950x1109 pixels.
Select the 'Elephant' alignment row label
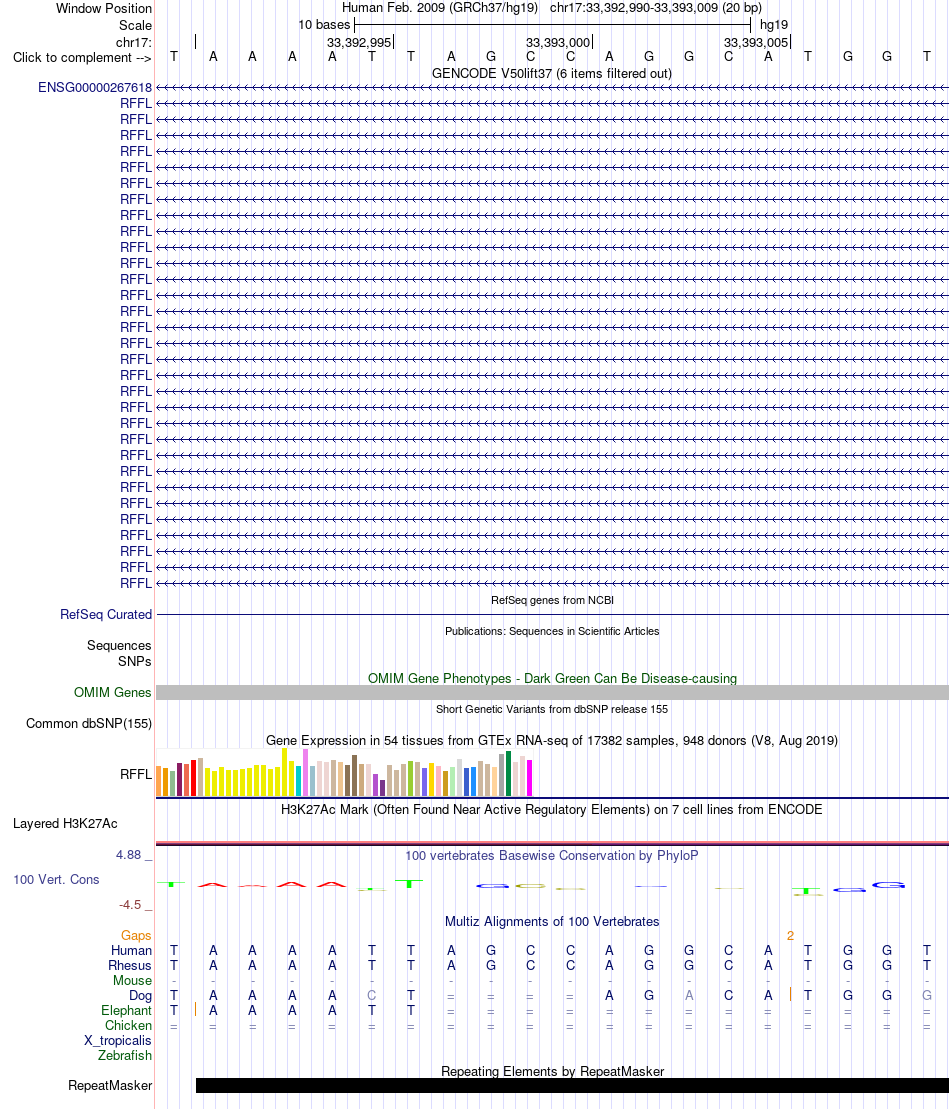[126, 1011]
